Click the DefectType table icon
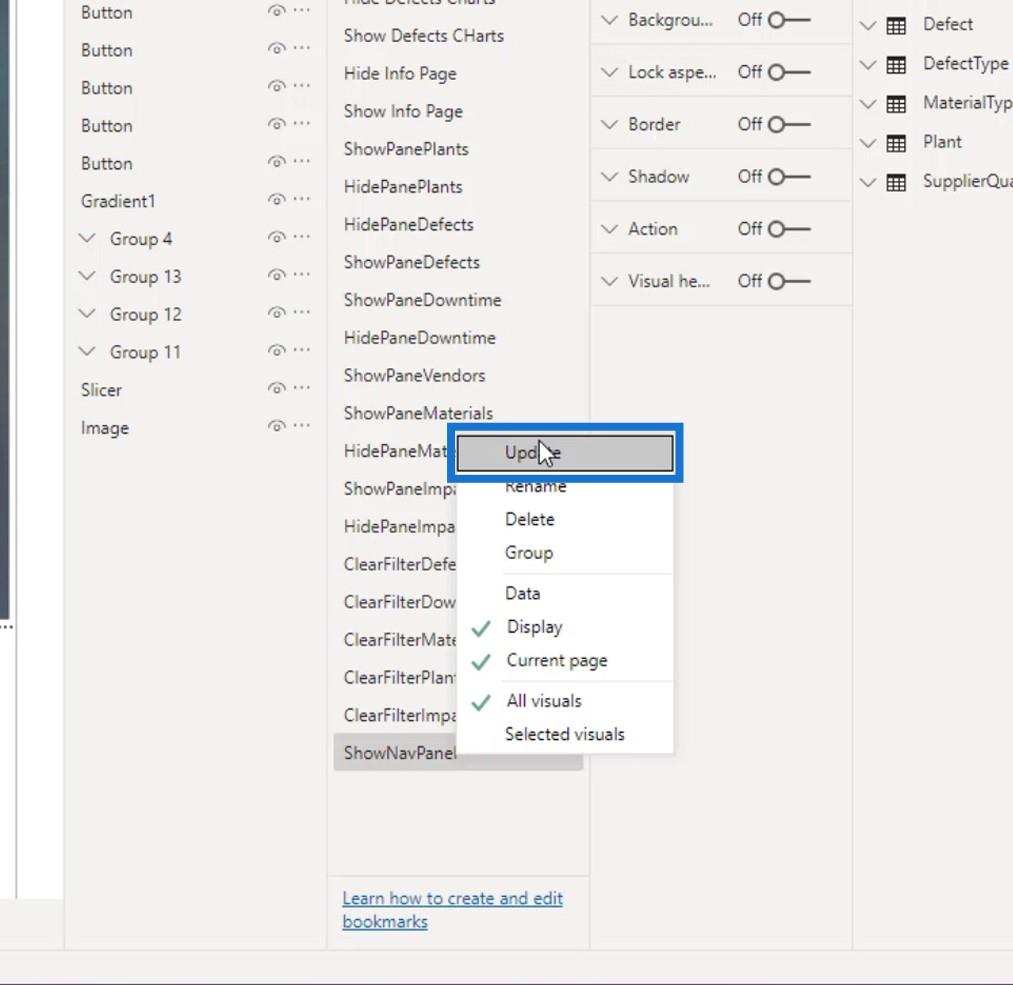This screenshot has width=1013, height=985. tap(896, 65)
